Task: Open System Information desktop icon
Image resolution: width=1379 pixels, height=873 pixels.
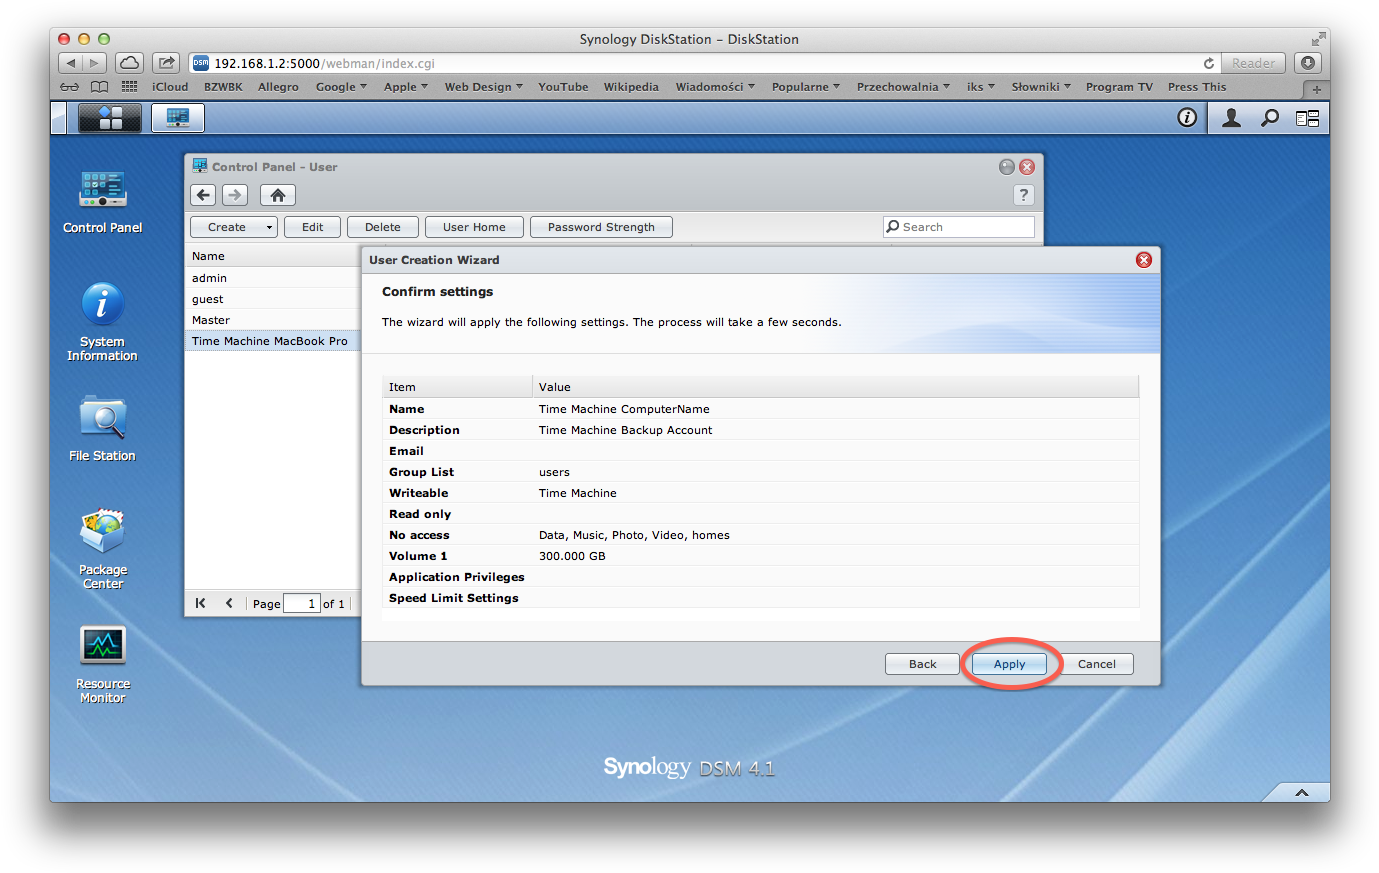Action: 102,305
